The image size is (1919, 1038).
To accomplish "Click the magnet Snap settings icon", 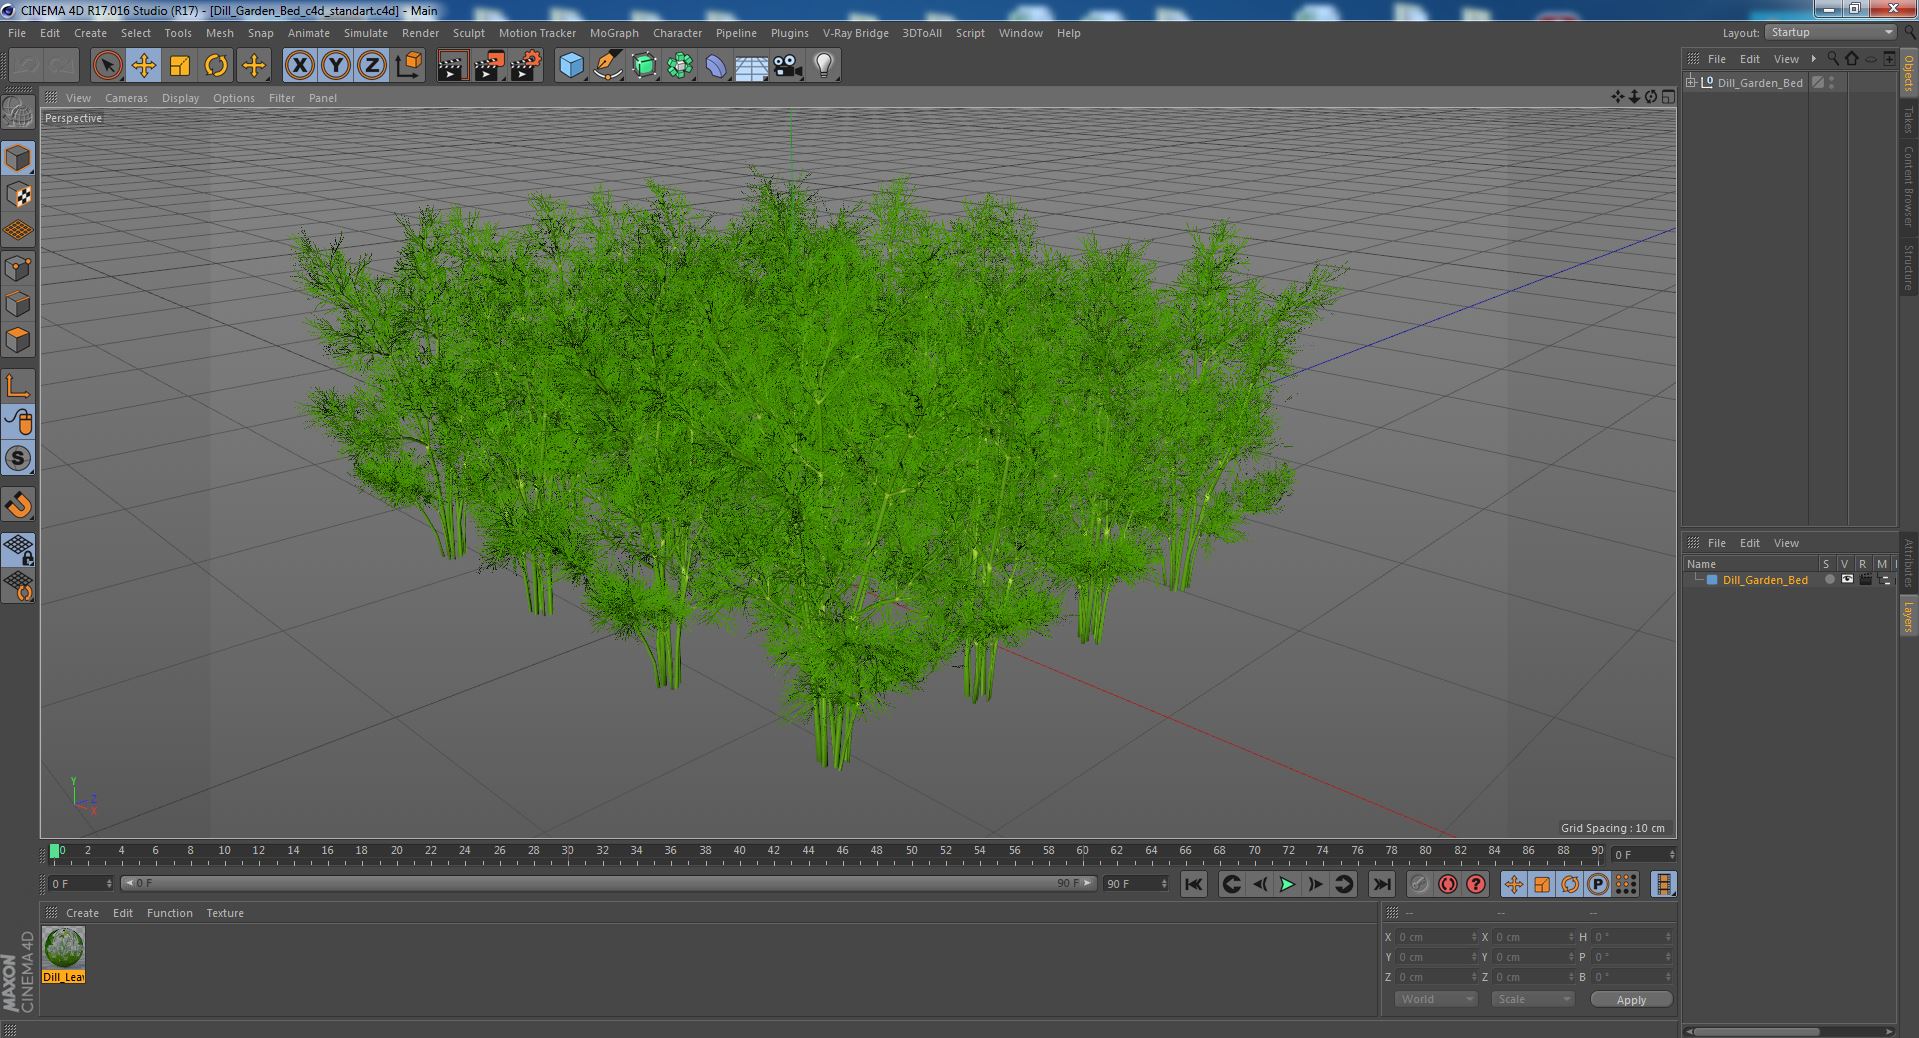I will 18,505.
